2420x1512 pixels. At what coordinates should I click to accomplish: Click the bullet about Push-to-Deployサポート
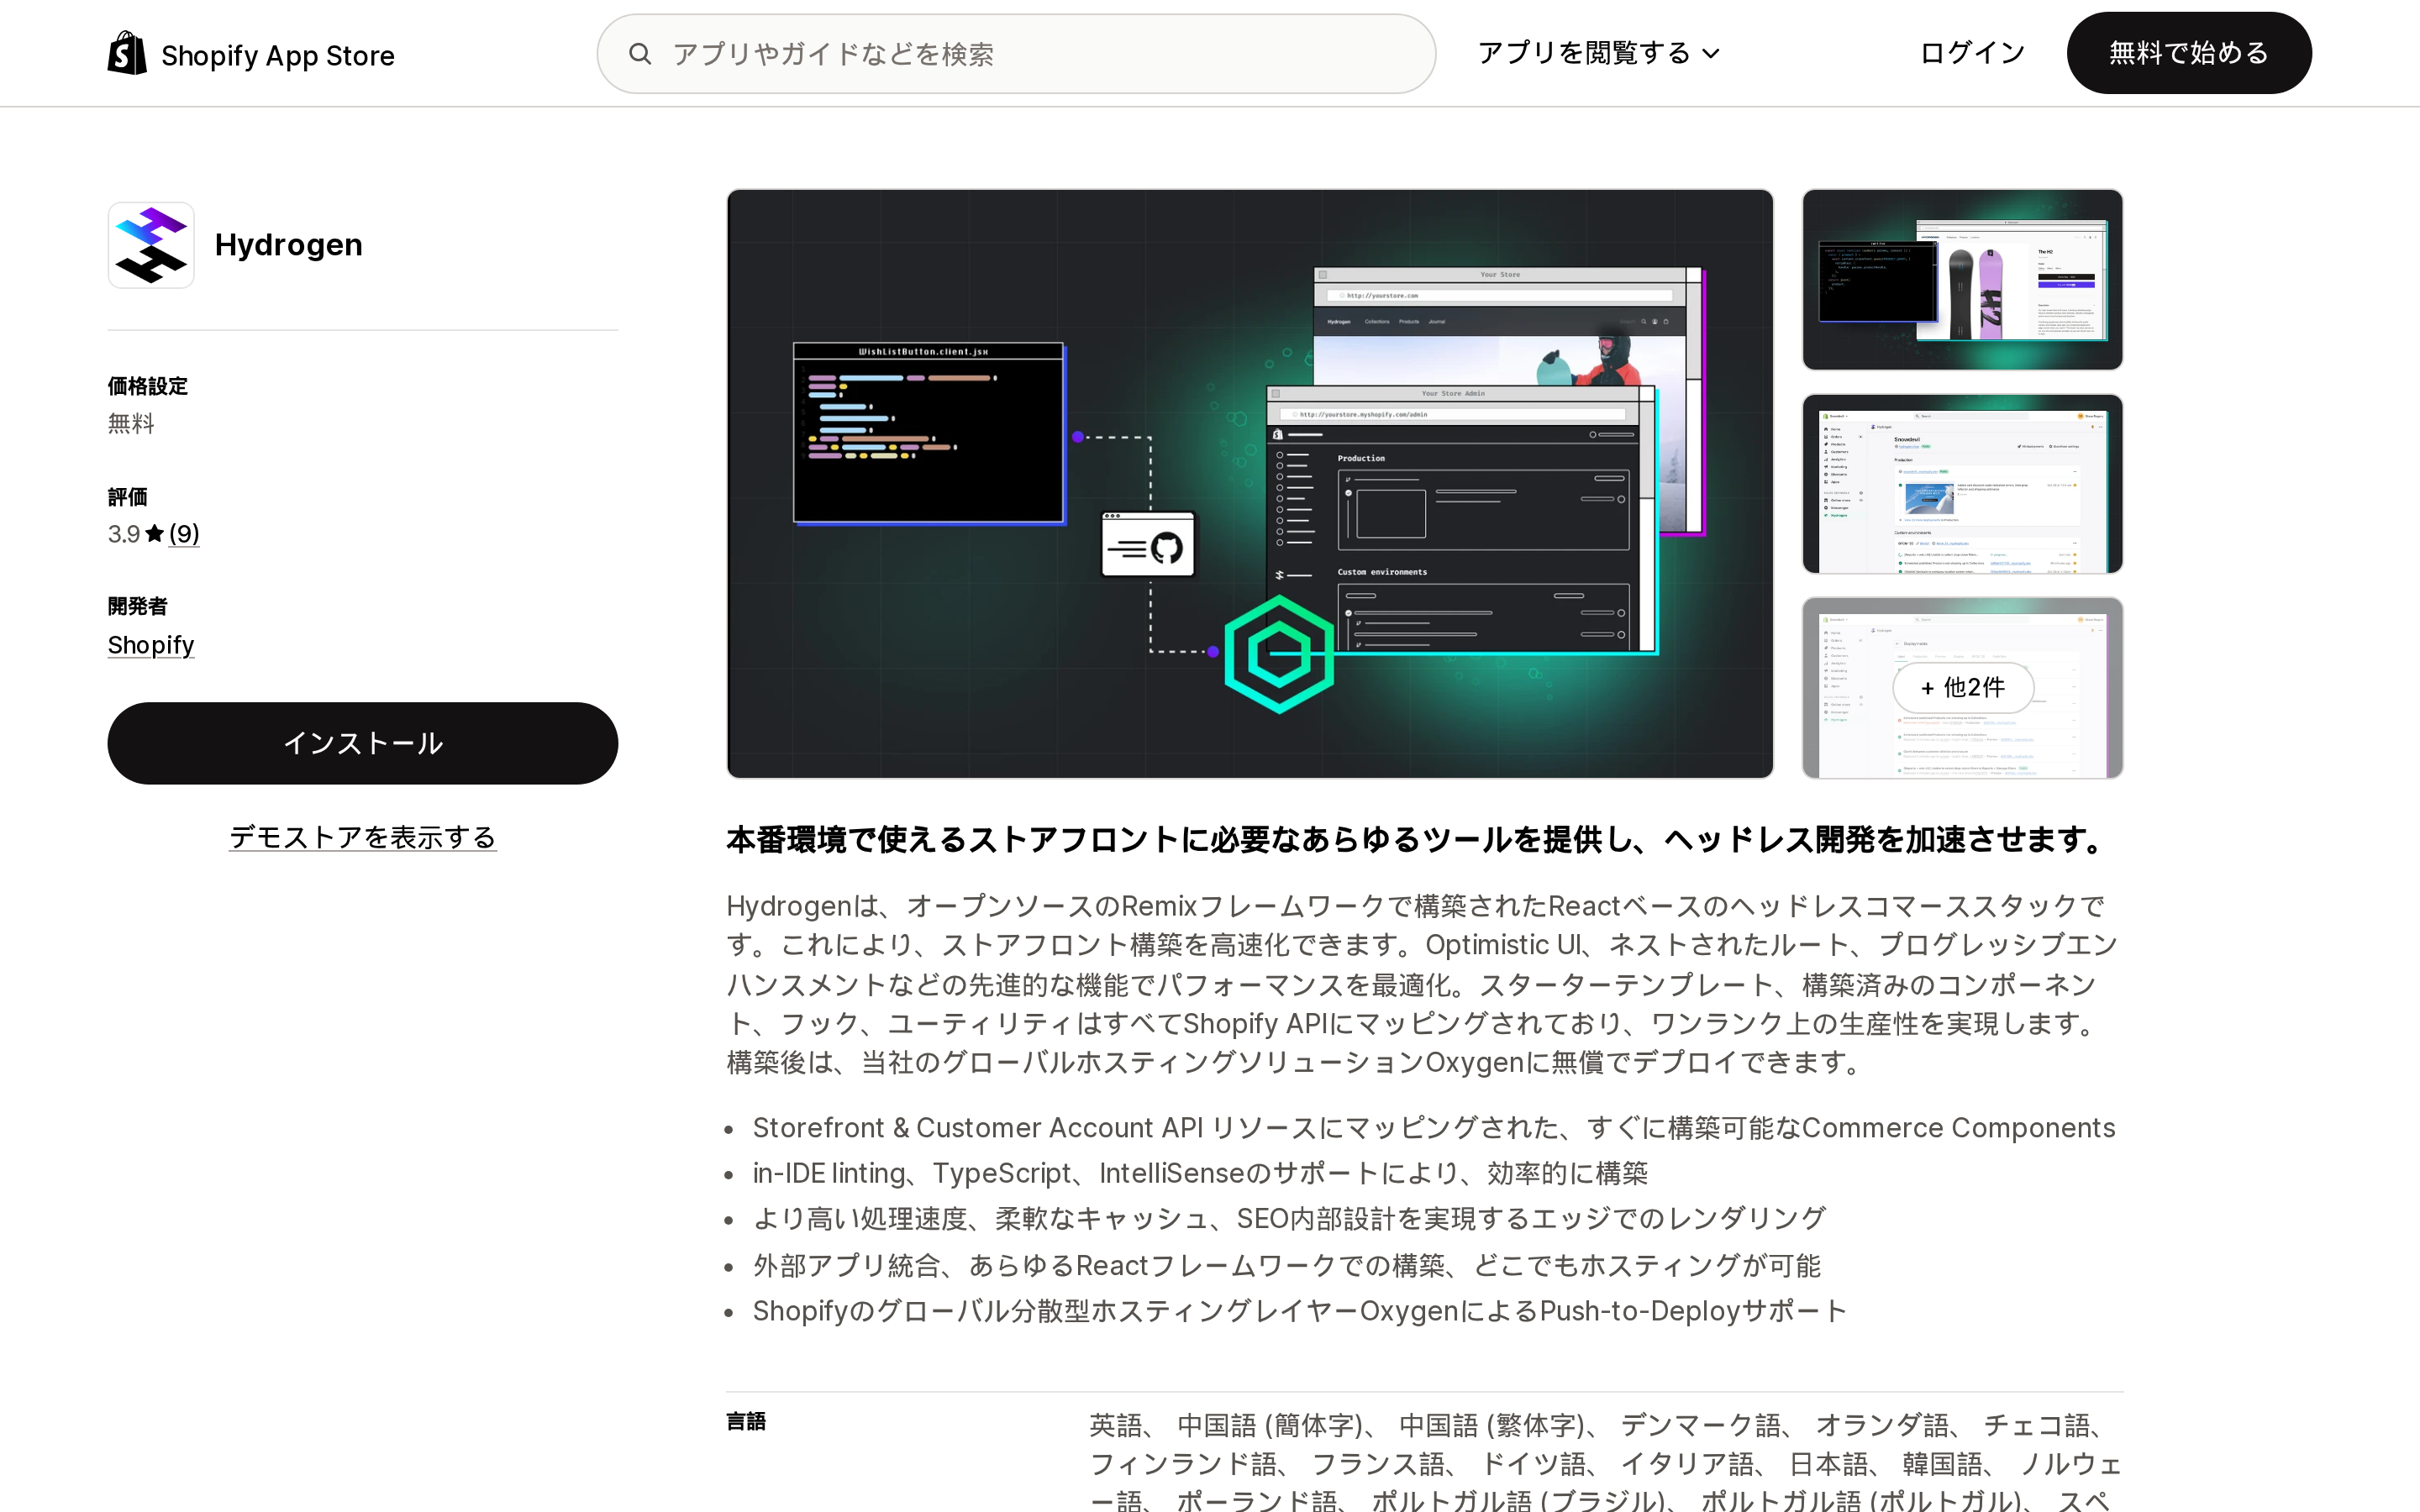(x=1300, y=1311)
